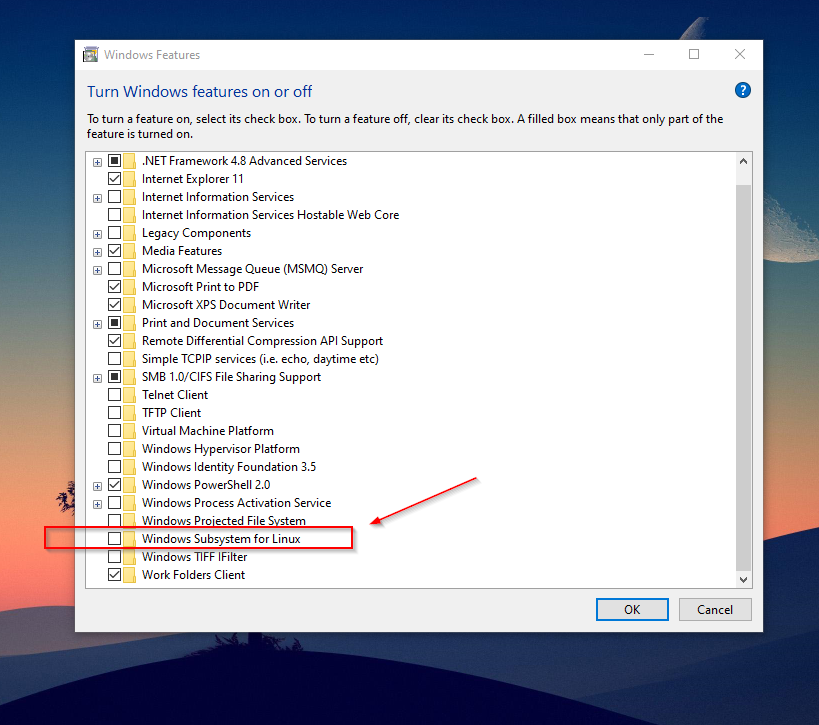Click the Windows Features title bar icon
This screenshot has height=725, width=819.
point(90,54)
